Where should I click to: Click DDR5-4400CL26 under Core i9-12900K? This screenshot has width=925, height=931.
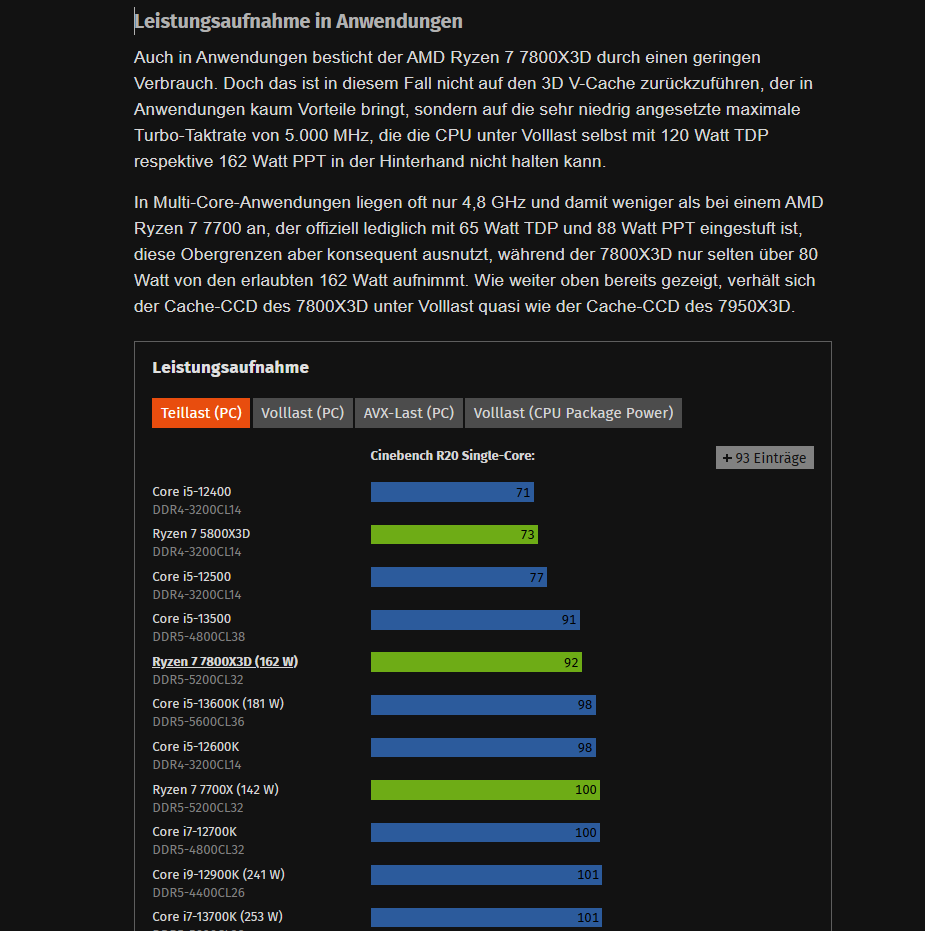(x=199, y=892)
